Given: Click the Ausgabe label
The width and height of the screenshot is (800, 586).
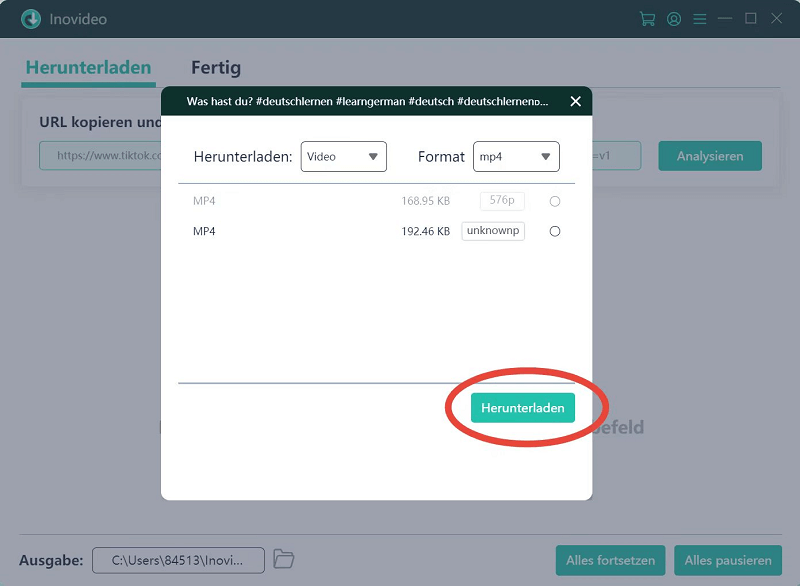Looking at the screenshot, I should click(x=51, y=560).
